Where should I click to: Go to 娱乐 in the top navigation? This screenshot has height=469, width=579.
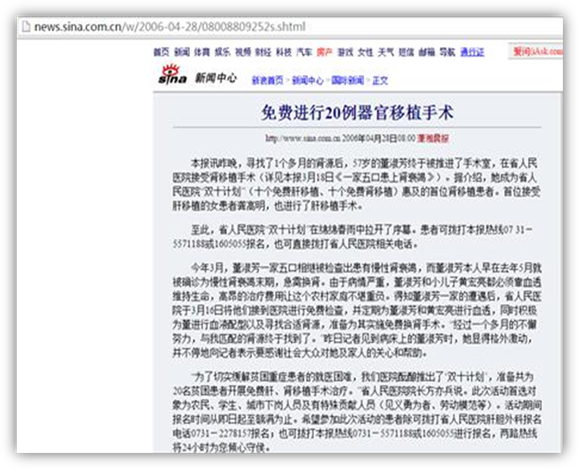pyautogui.click(x=222, y=52)
